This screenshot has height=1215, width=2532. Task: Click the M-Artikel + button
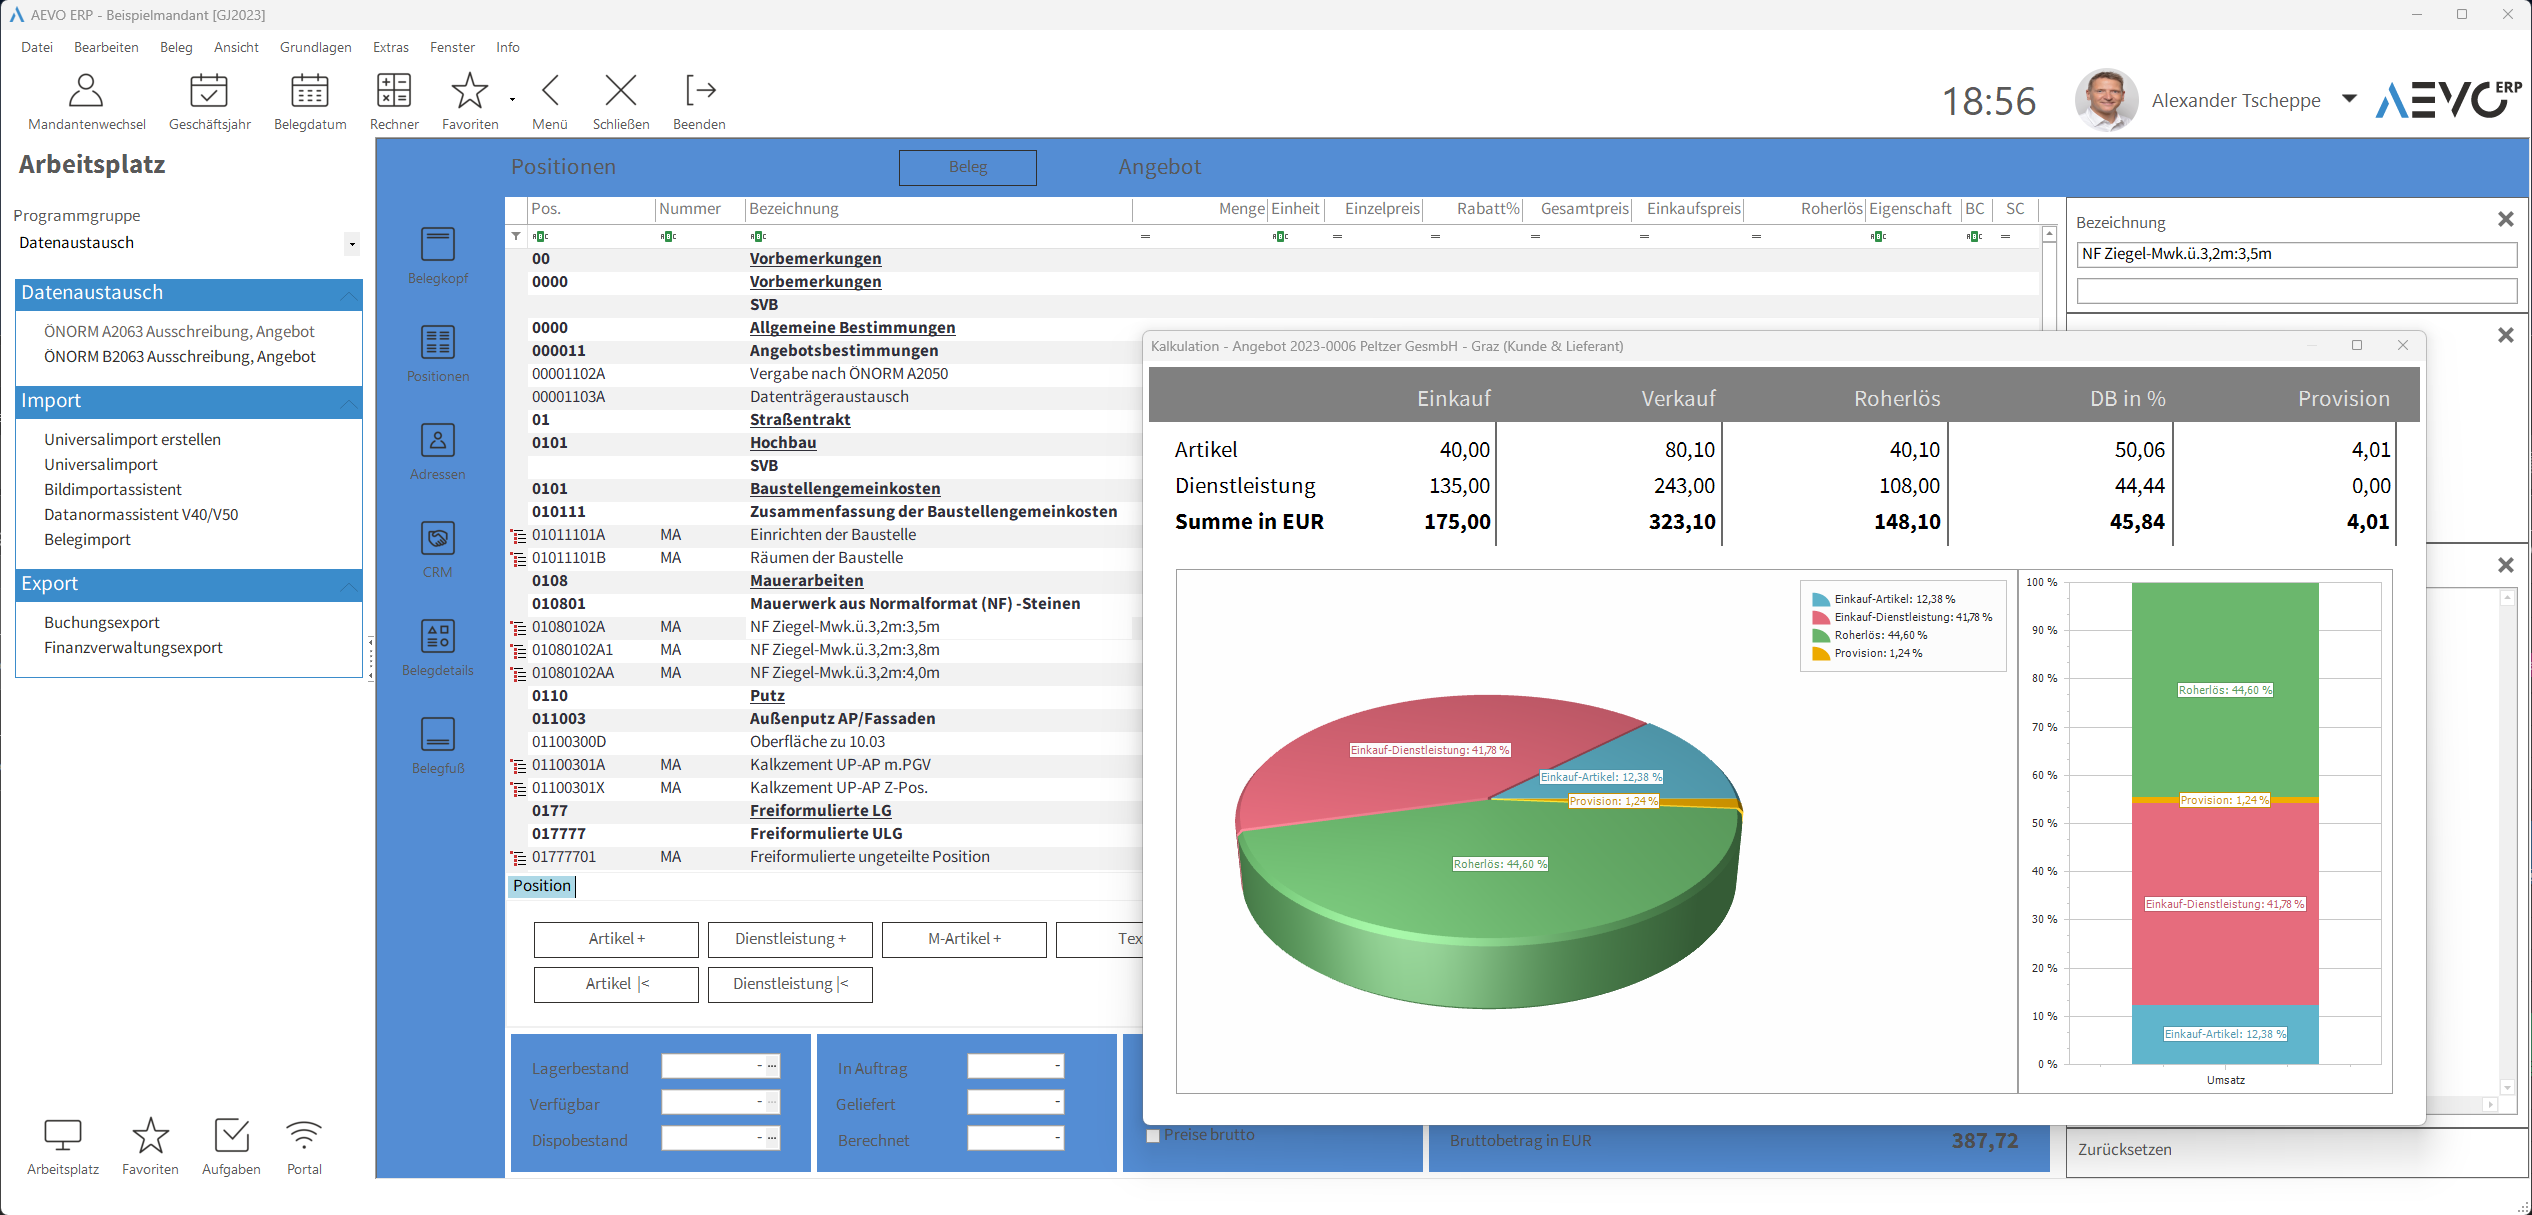[x=964, y=939]
